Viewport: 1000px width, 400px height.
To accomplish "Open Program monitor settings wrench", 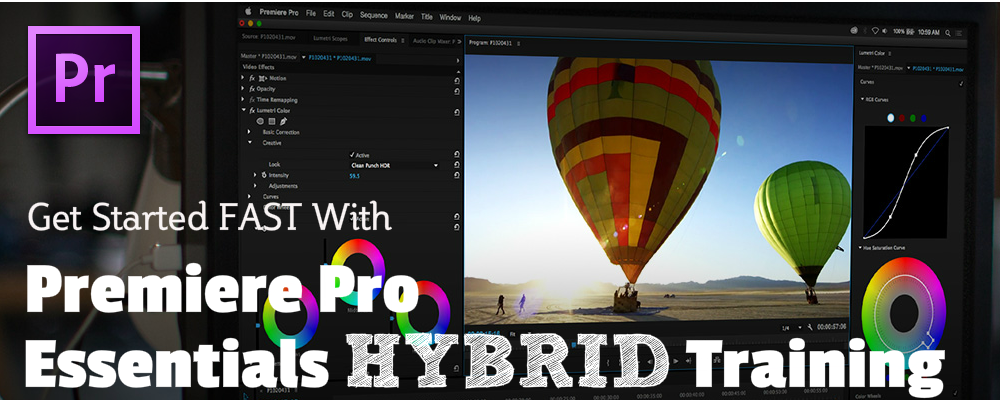I will pyautogui.click(x=810, y=327).
